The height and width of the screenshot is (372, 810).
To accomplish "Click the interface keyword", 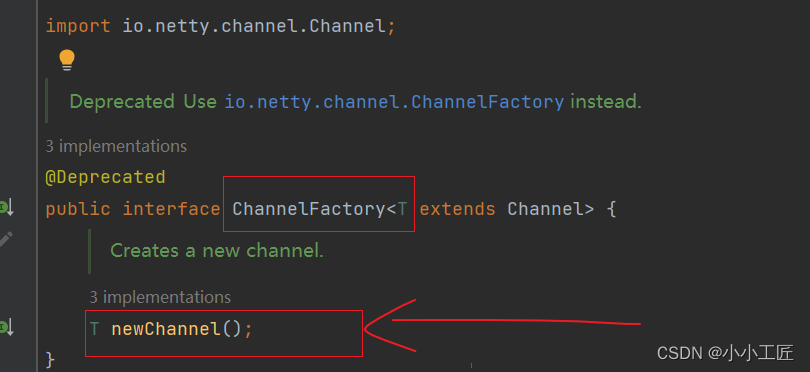I will point(172,209).
